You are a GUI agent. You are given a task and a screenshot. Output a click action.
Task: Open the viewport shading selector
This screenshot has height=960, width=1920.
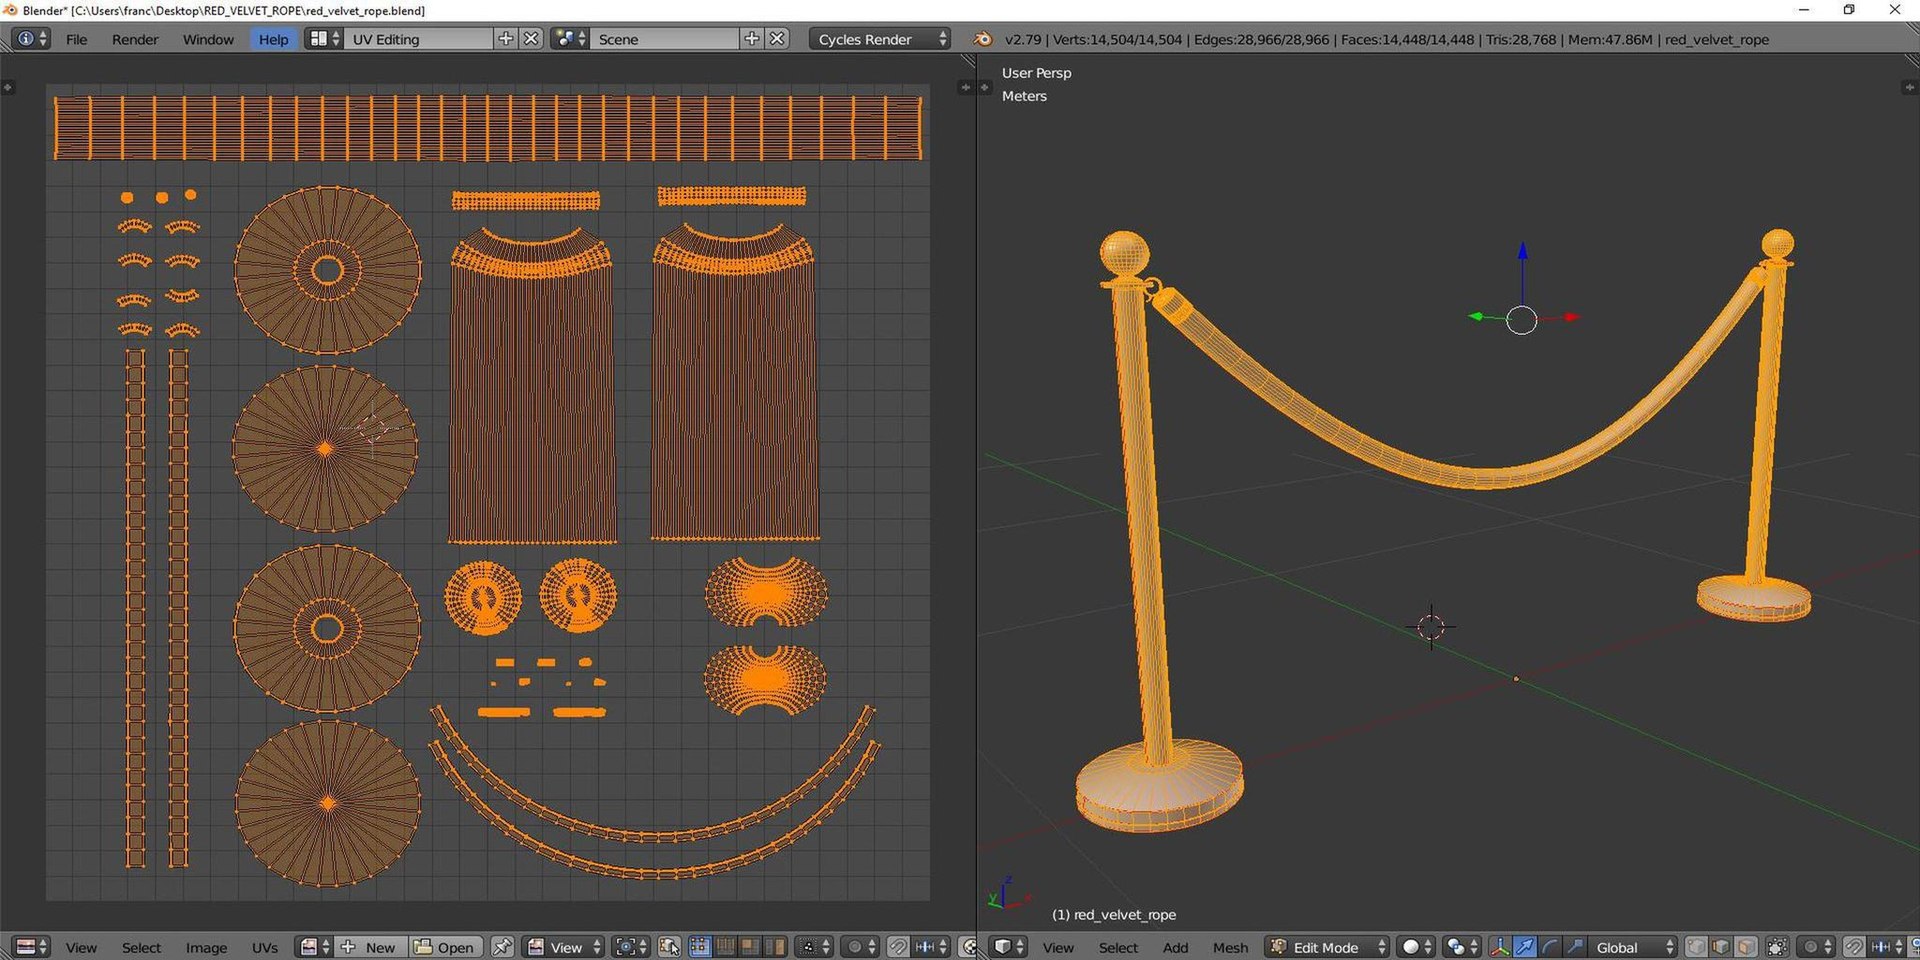click(x=1416, y=947)
